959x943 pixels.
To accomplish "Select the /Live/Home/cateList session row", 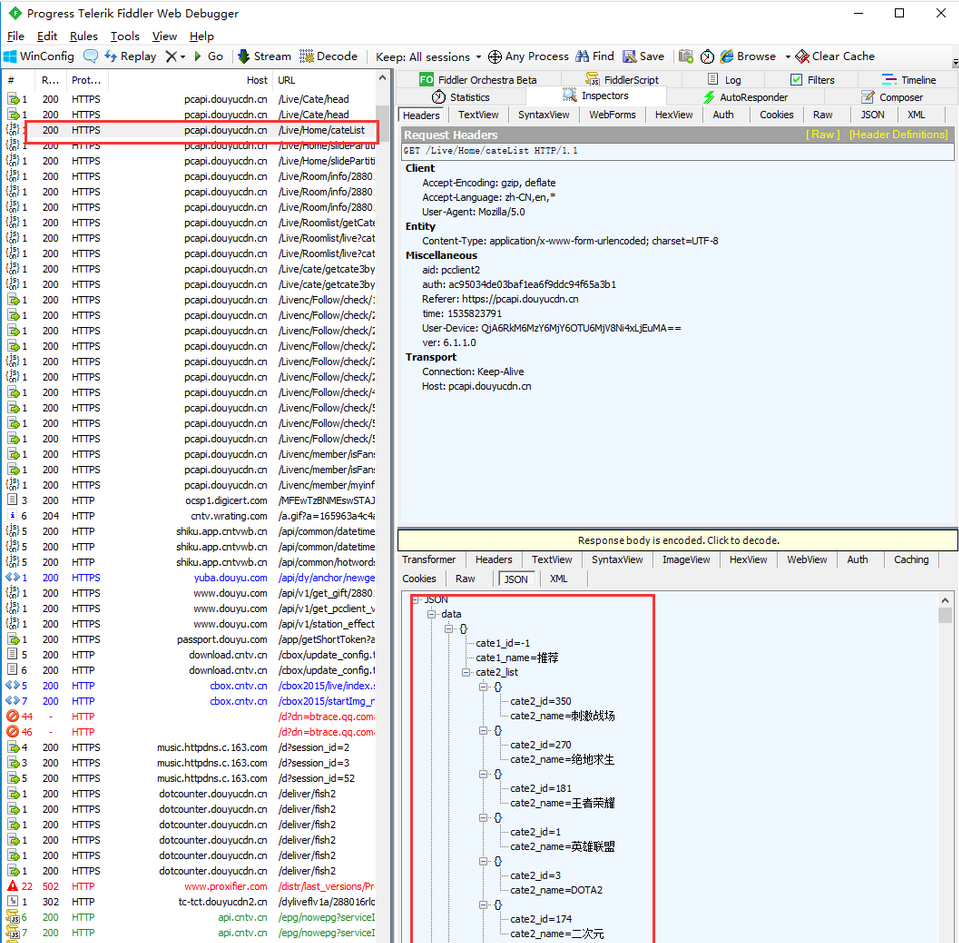I will [191, 130].
